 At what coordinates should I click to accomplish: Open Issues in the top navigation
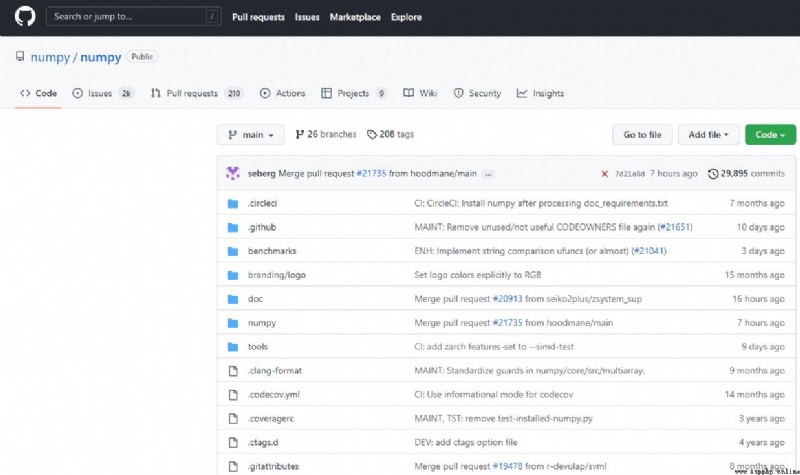[x=307, y=17]
